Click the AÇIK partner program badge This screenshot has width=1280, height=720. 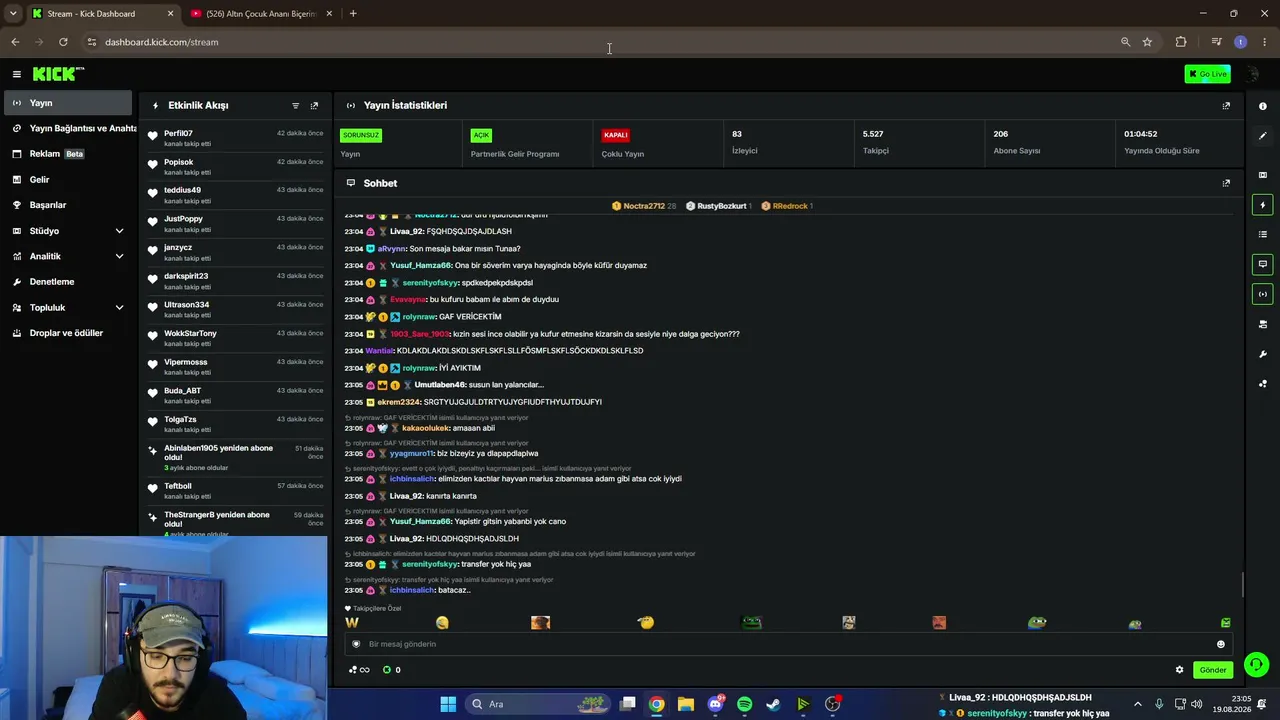pyautogui.click(x=481, y=135)
